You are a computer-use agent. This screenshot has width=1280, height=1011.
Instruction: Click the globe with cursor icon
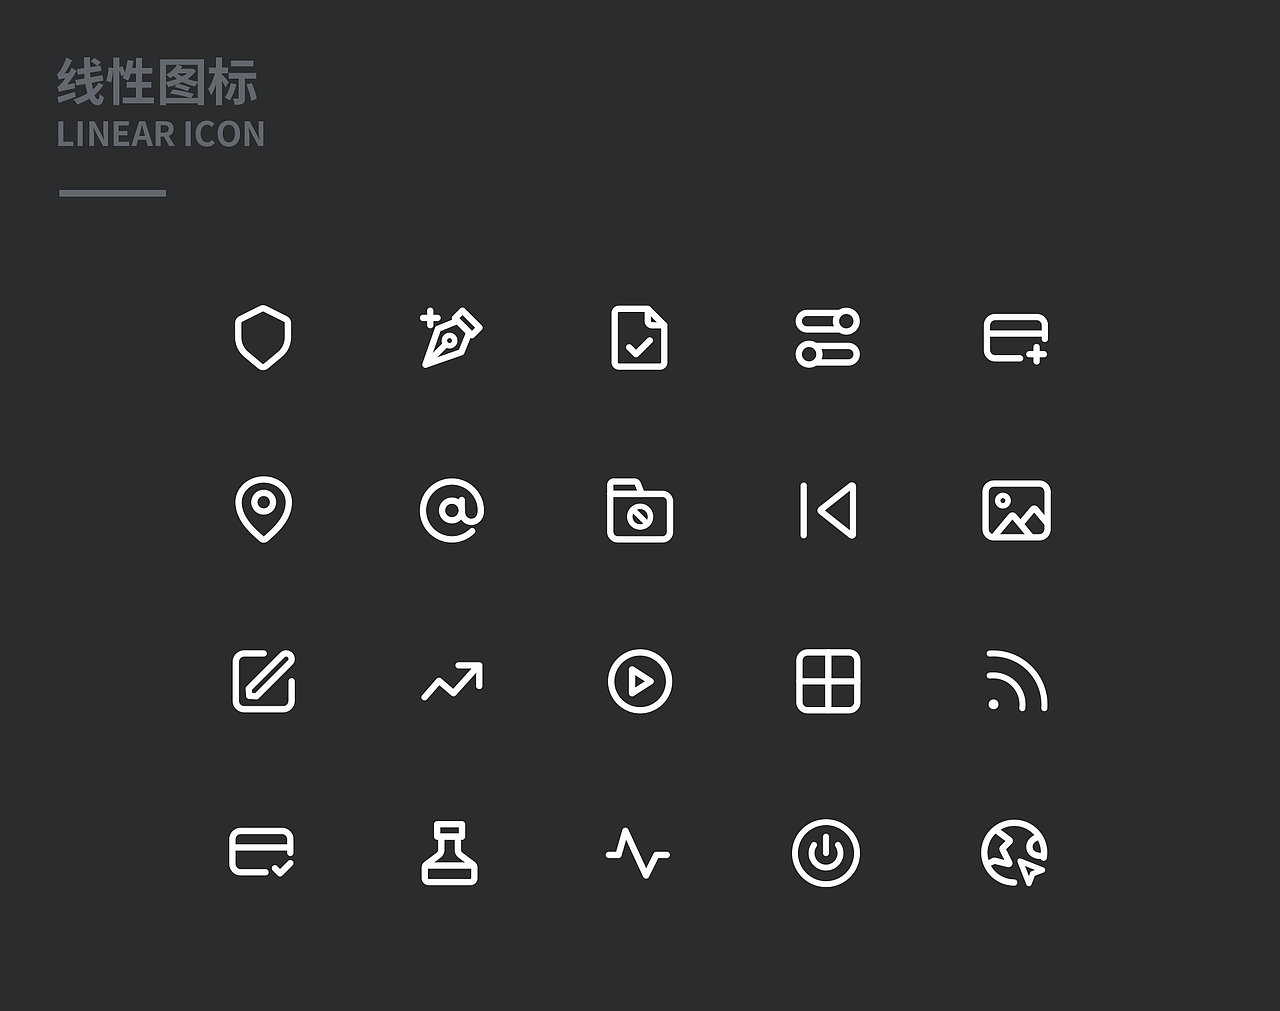(1014, 853)
